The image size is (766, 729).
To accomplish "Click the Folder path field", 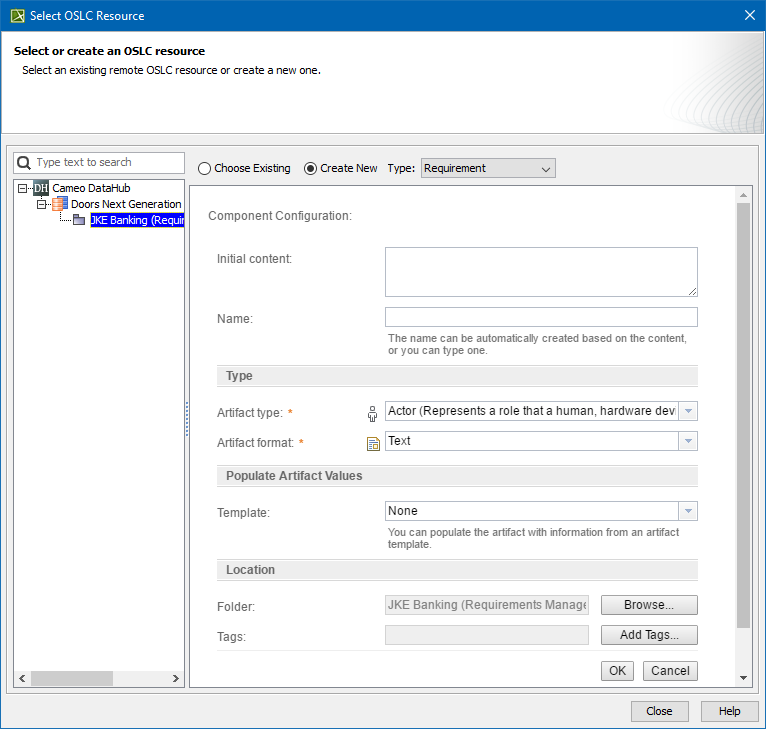I will (487, 605).
